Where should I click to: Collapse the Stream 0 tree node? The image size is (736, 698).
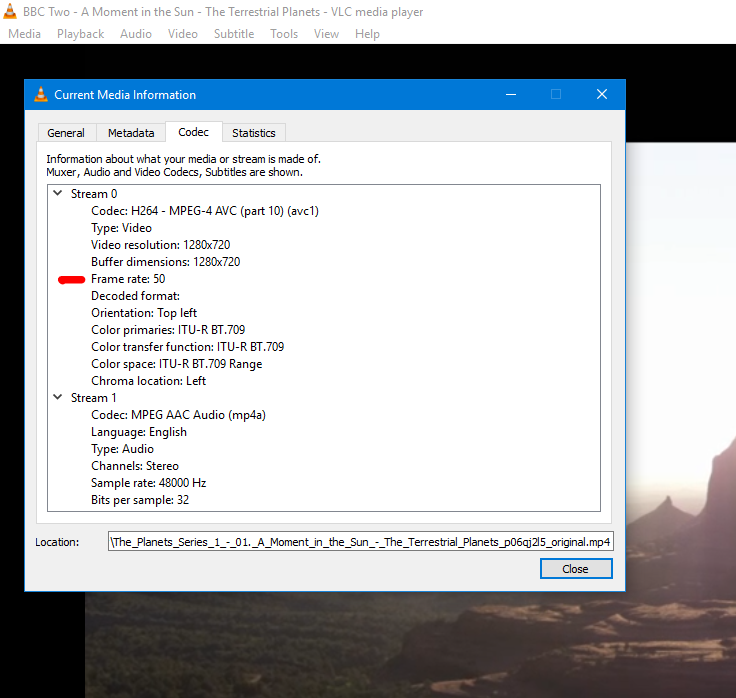(57, 194)
